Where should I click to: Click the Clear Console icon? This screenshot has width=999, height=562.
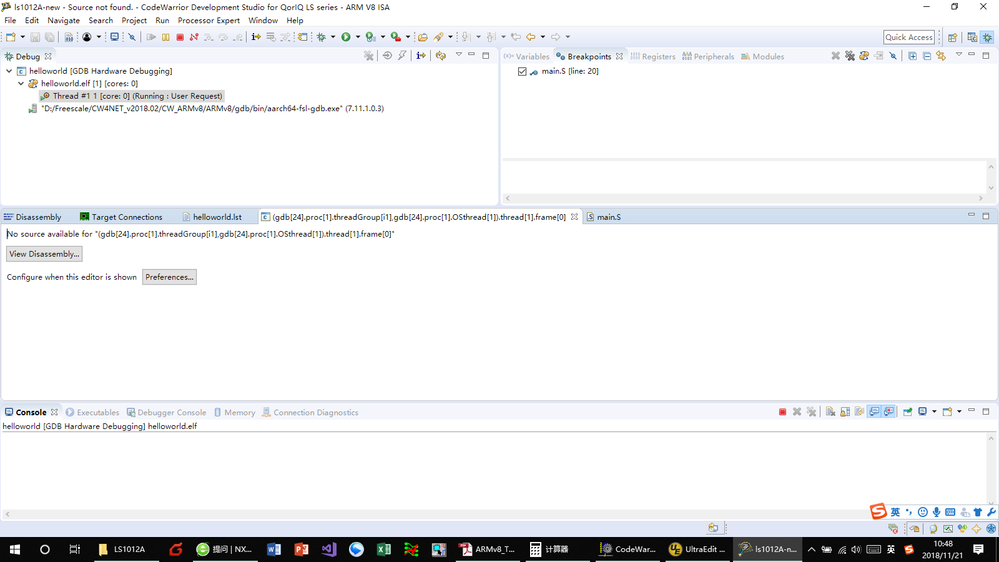coord(830,412)
